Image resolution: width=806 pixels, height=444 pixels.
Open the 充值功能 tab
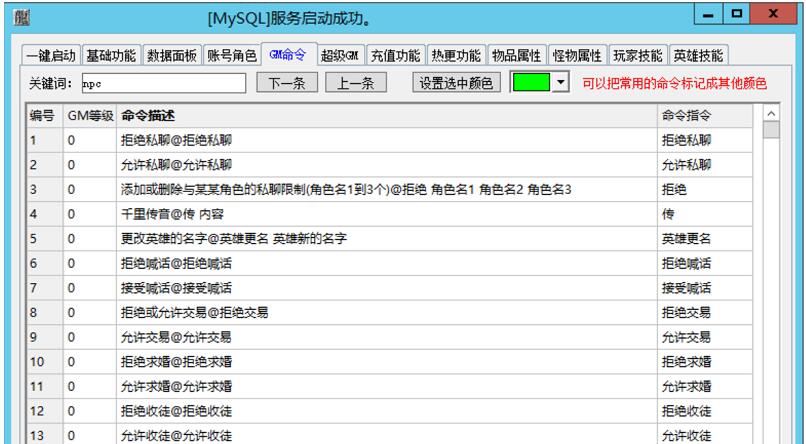point(396,55)
